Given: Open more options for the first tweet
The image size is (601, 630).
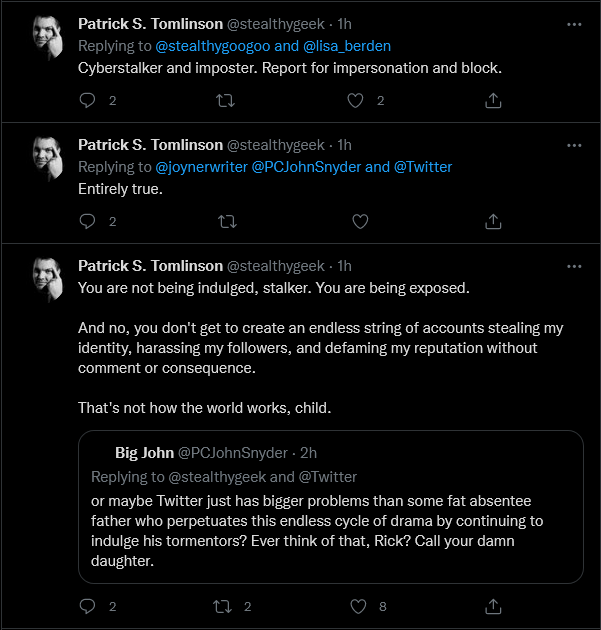Looking at the screenshot, I should tap(574, 25).
